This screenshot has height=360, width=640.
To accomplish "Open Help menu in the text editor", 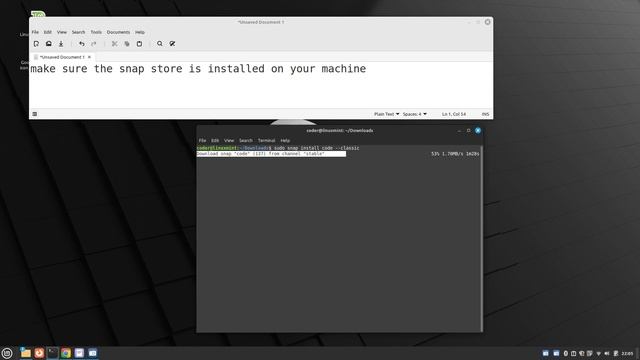I will point(140,32).
